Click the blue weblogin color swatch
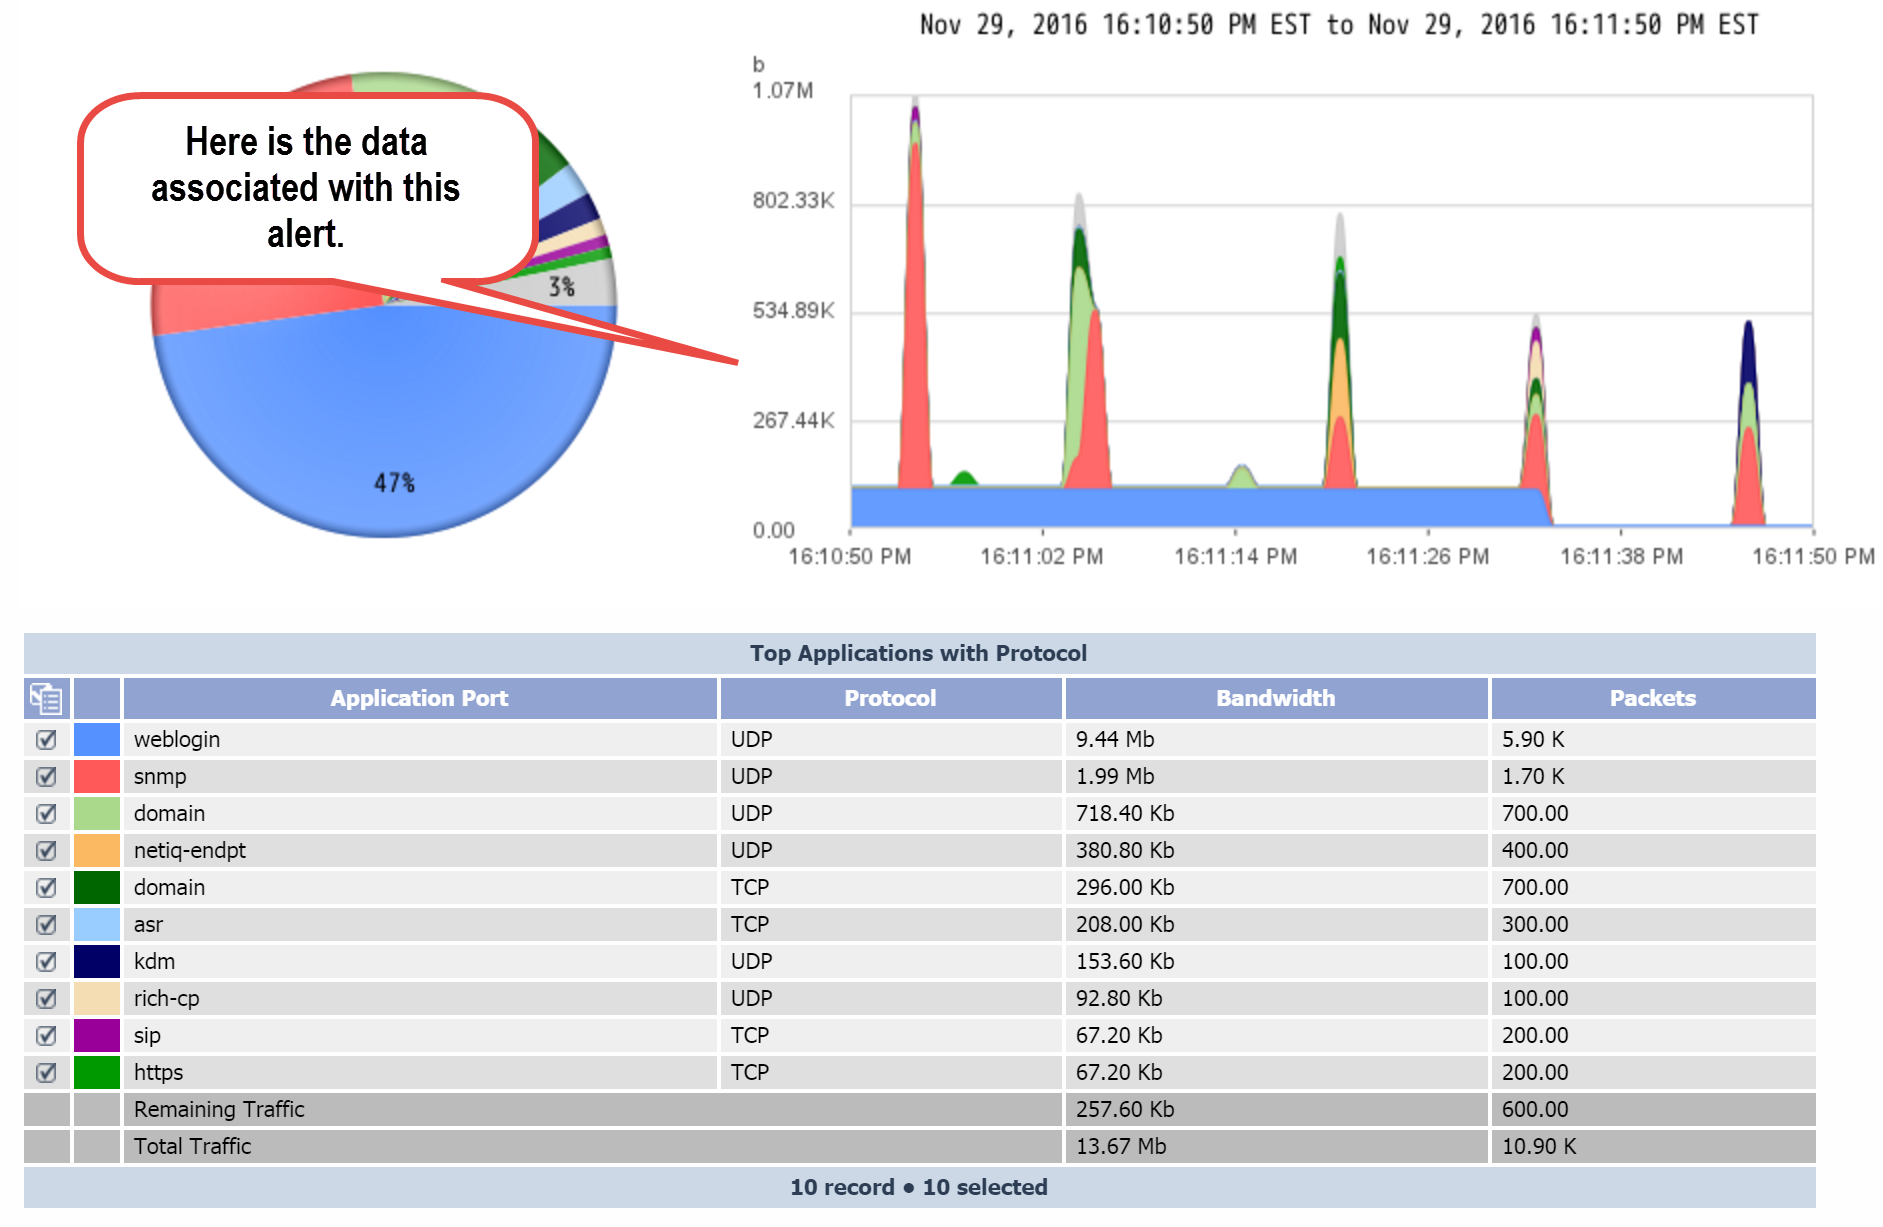Image resolution: width=1883 pixels, height=1227 pixels. (97, 739)
